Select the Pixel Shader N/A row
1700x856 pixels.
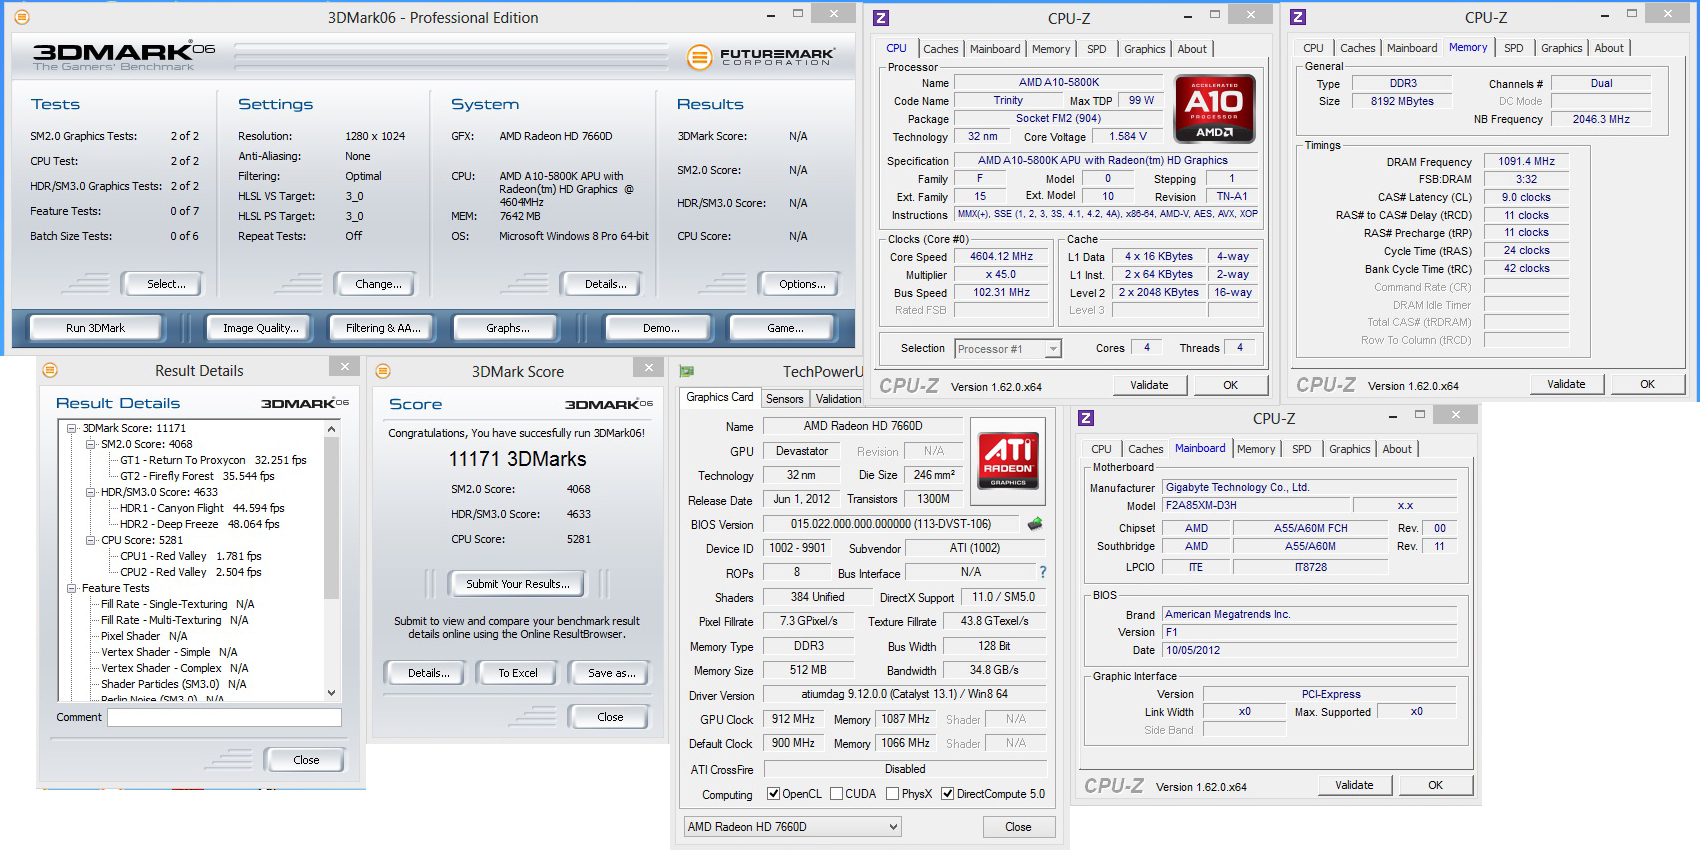pos(144,636)
